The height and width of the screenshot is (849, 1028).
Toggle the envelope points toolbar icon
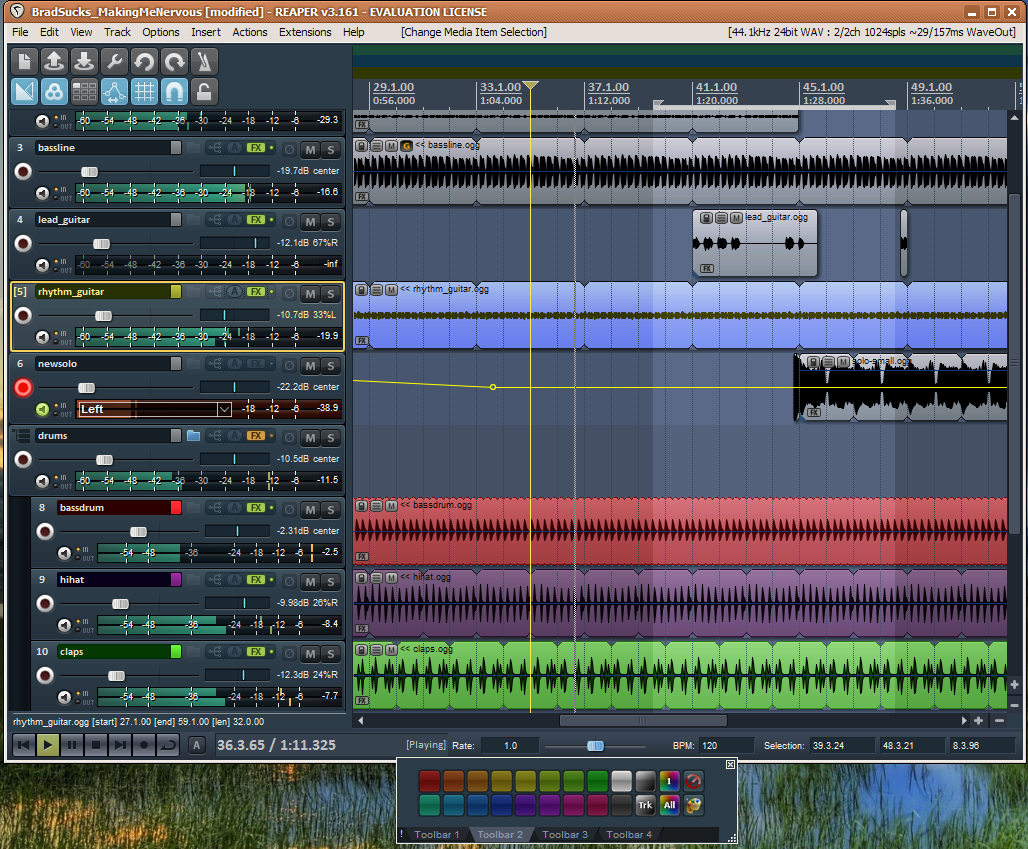click(x=114, y=92)
